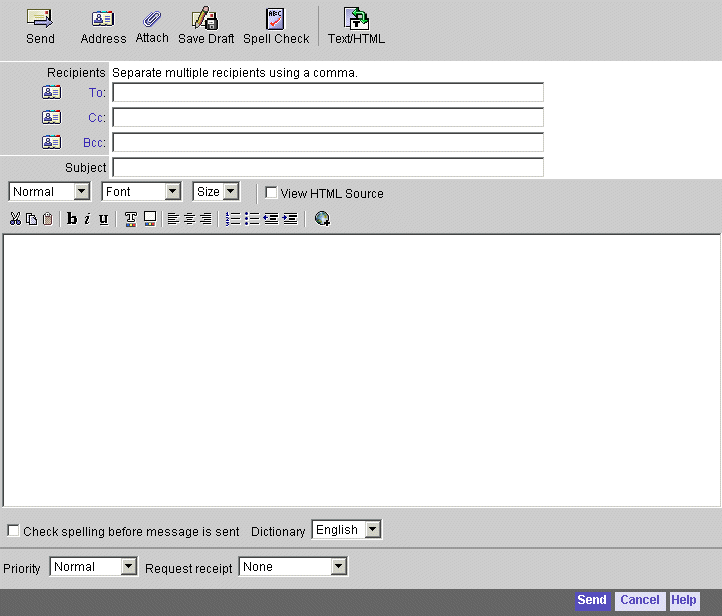The width and height of the screenshot is (722, 616).
Task: Click the Cc: link
Action: [97, 117]
